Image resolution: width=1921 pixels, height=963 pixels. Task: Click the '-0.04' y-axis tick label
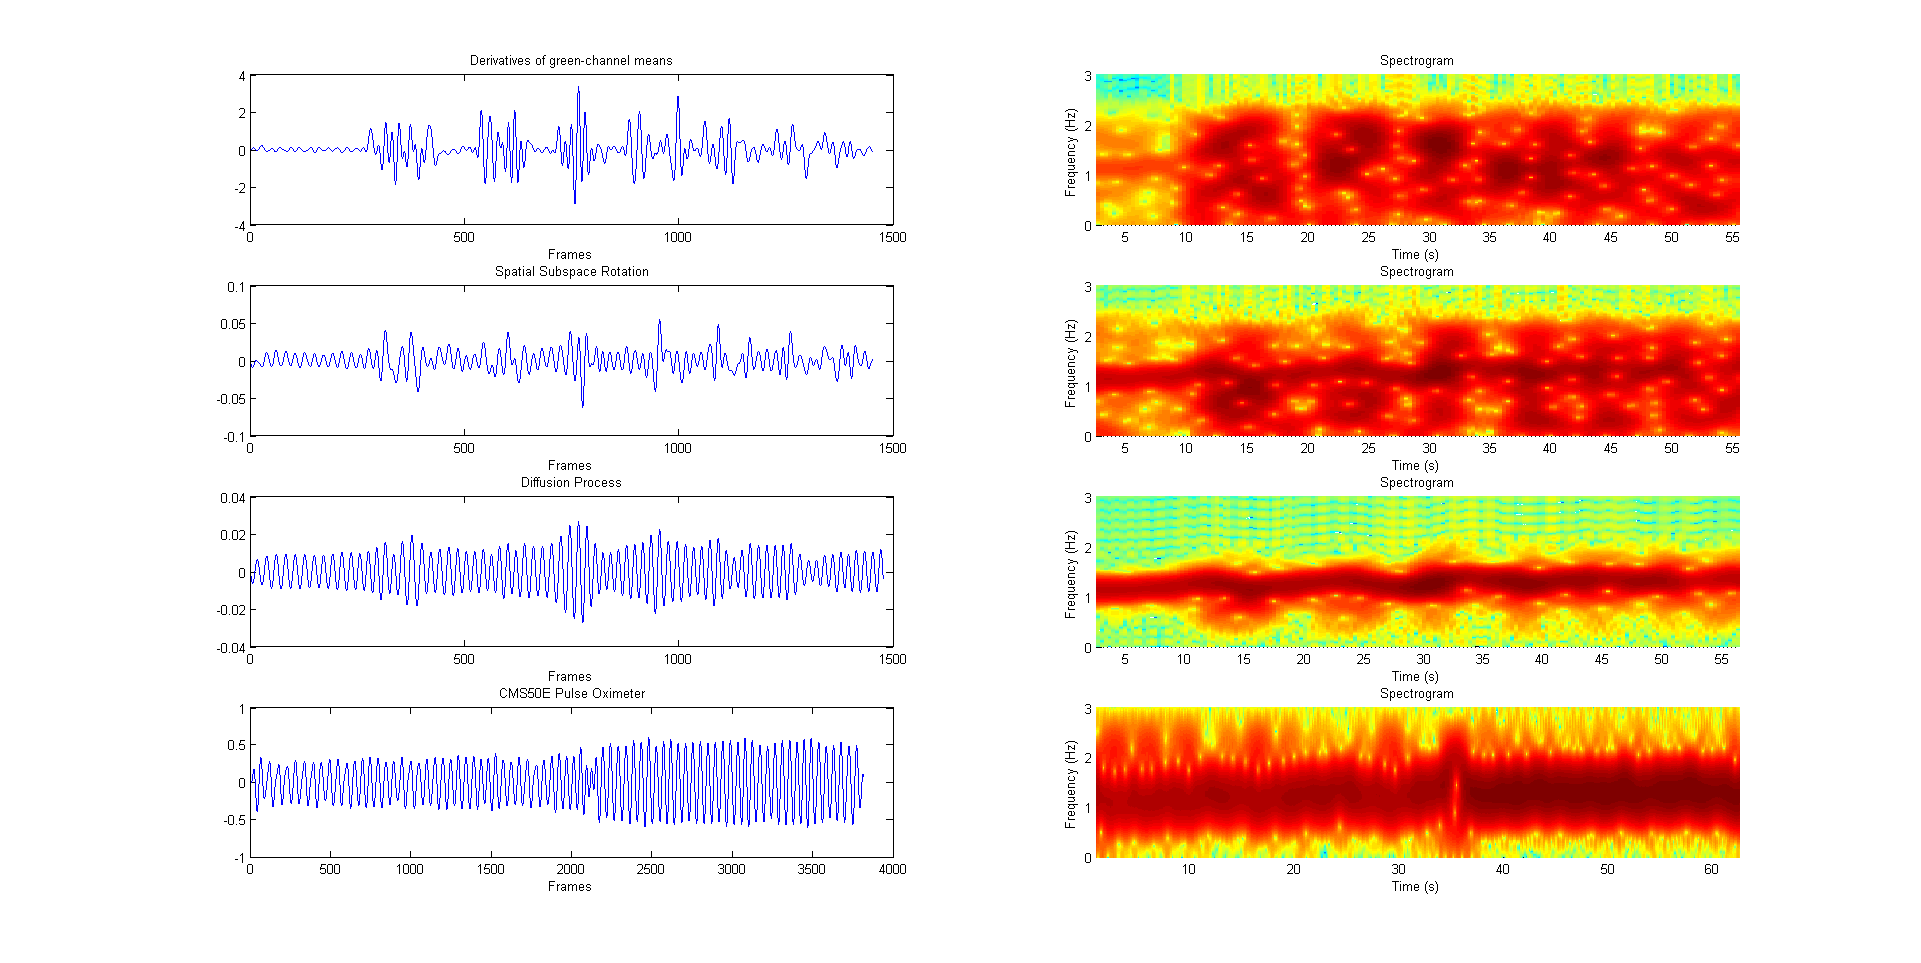[x=230, y=648]
